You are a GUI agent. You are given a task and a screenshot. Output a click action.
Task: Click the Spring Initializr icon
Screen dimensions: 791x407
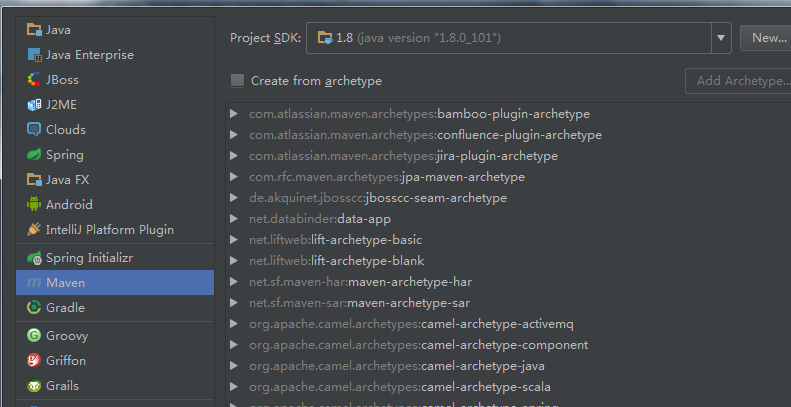click(x=34, y=258)
